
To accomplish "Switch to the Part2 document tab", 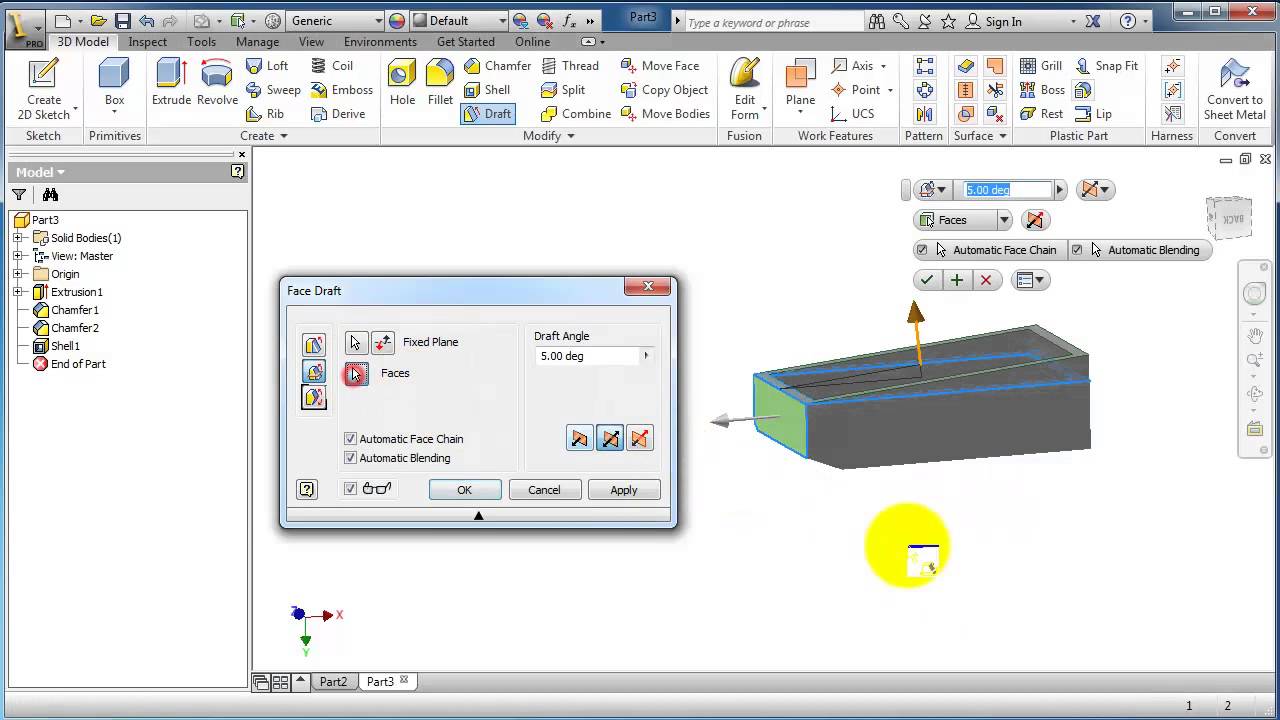I will [333, 682].
